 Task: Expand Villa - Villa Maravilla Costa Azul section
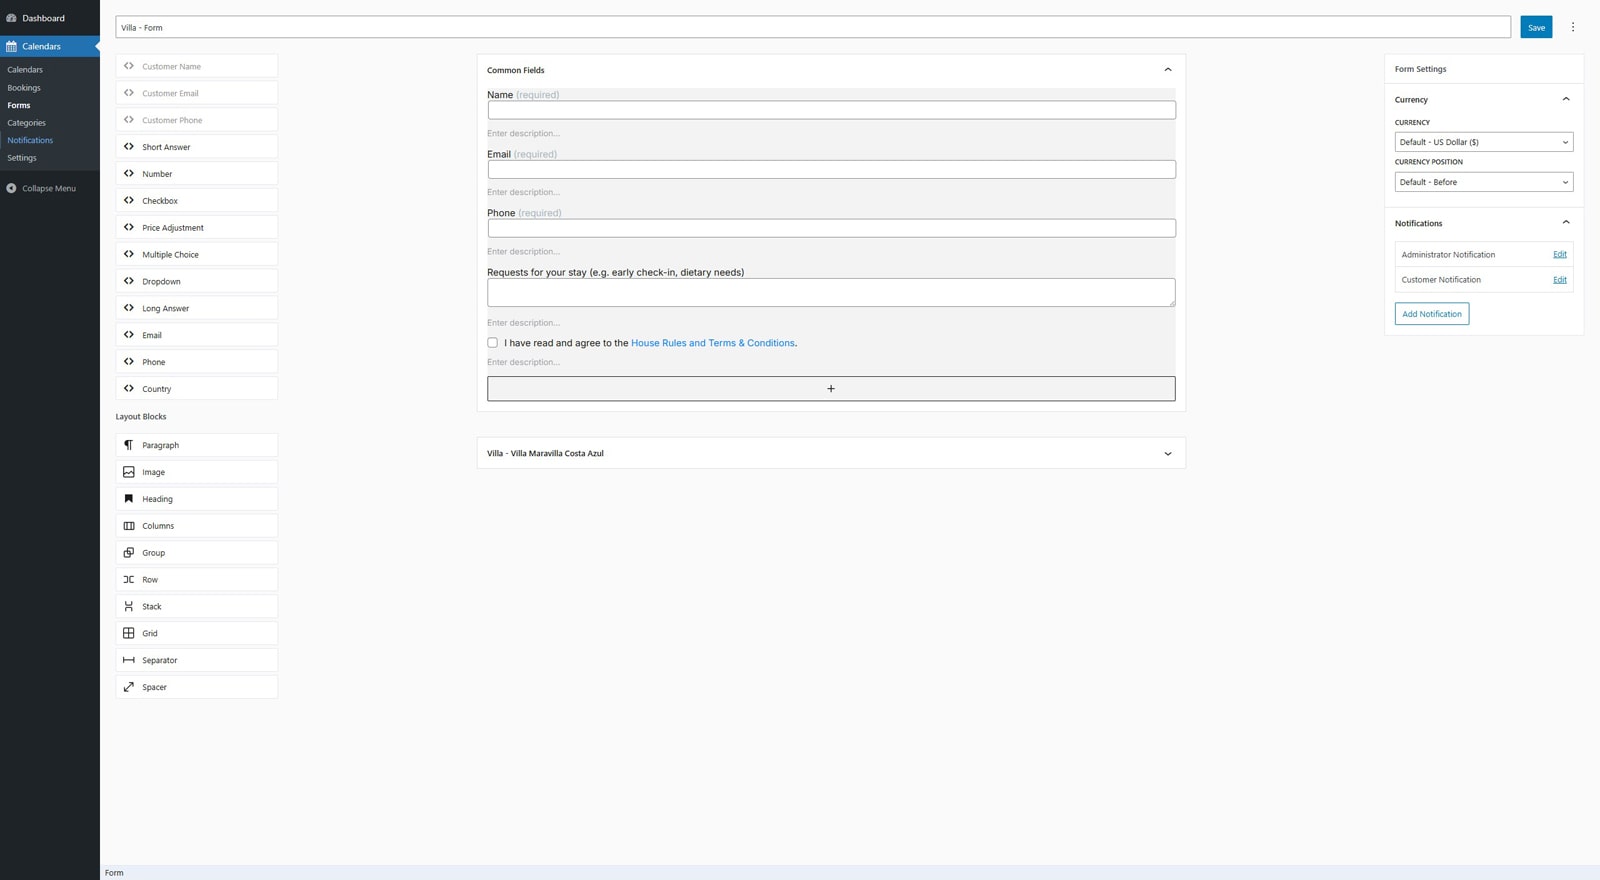coord(1167,454)
